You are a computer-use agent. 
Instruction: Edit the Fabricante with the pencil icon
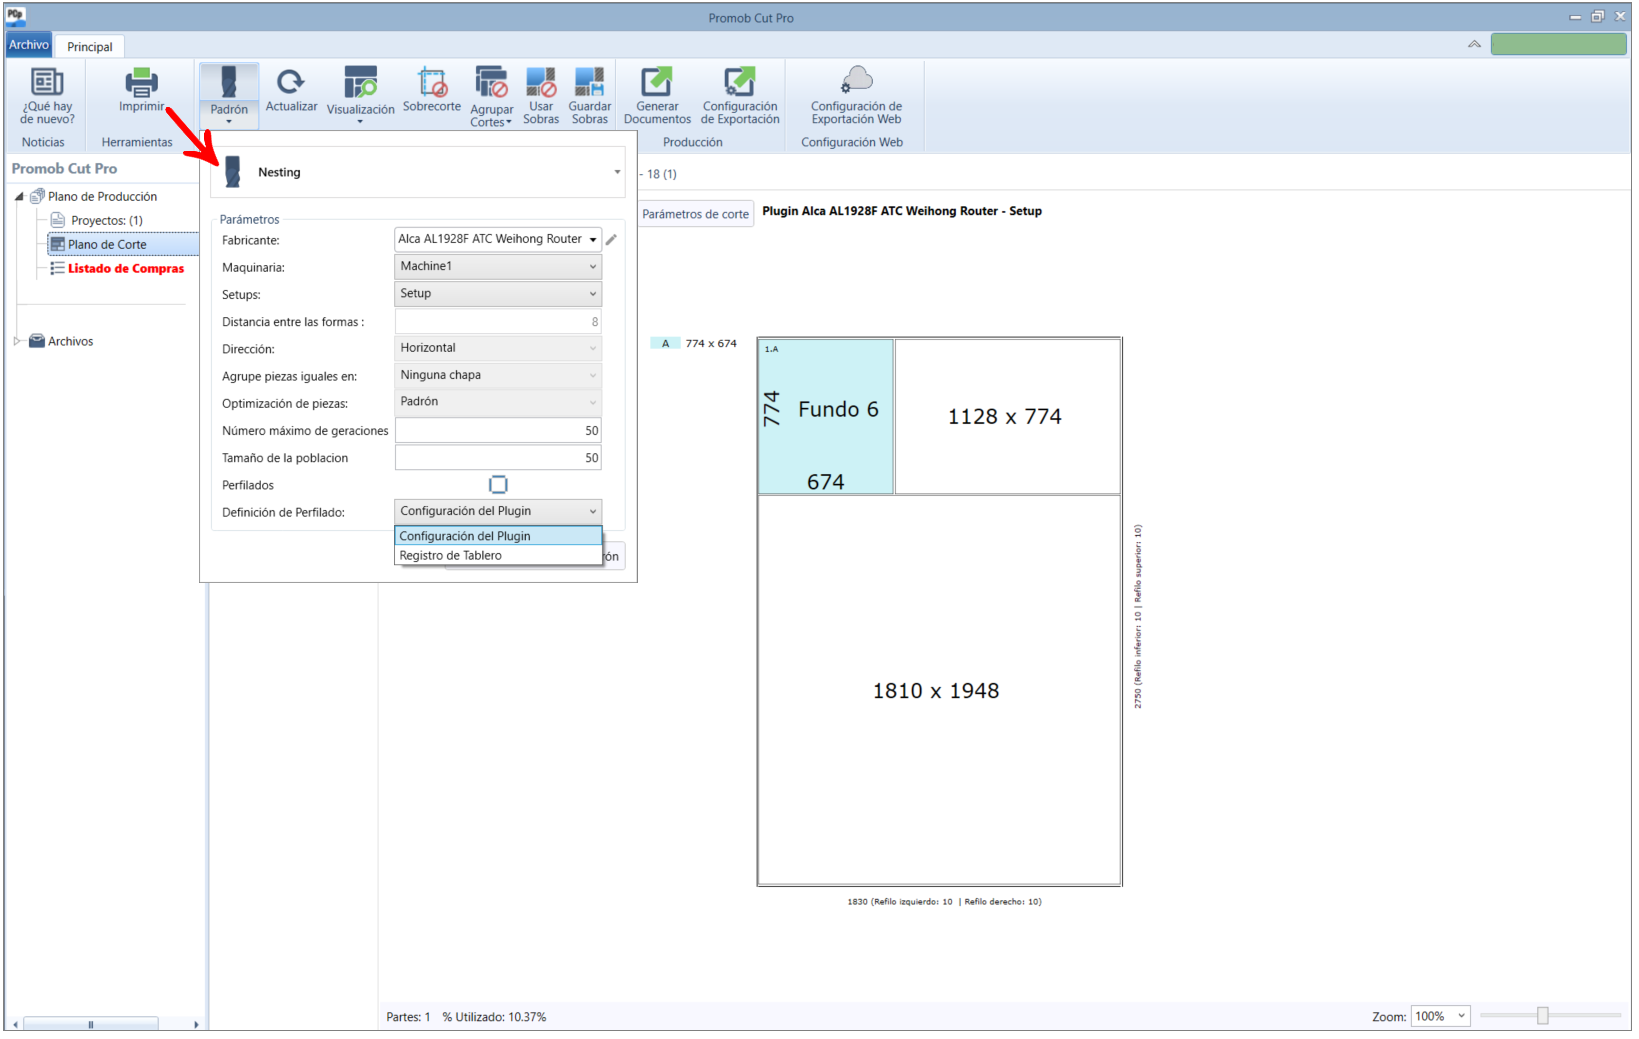[x=611, y=240]
